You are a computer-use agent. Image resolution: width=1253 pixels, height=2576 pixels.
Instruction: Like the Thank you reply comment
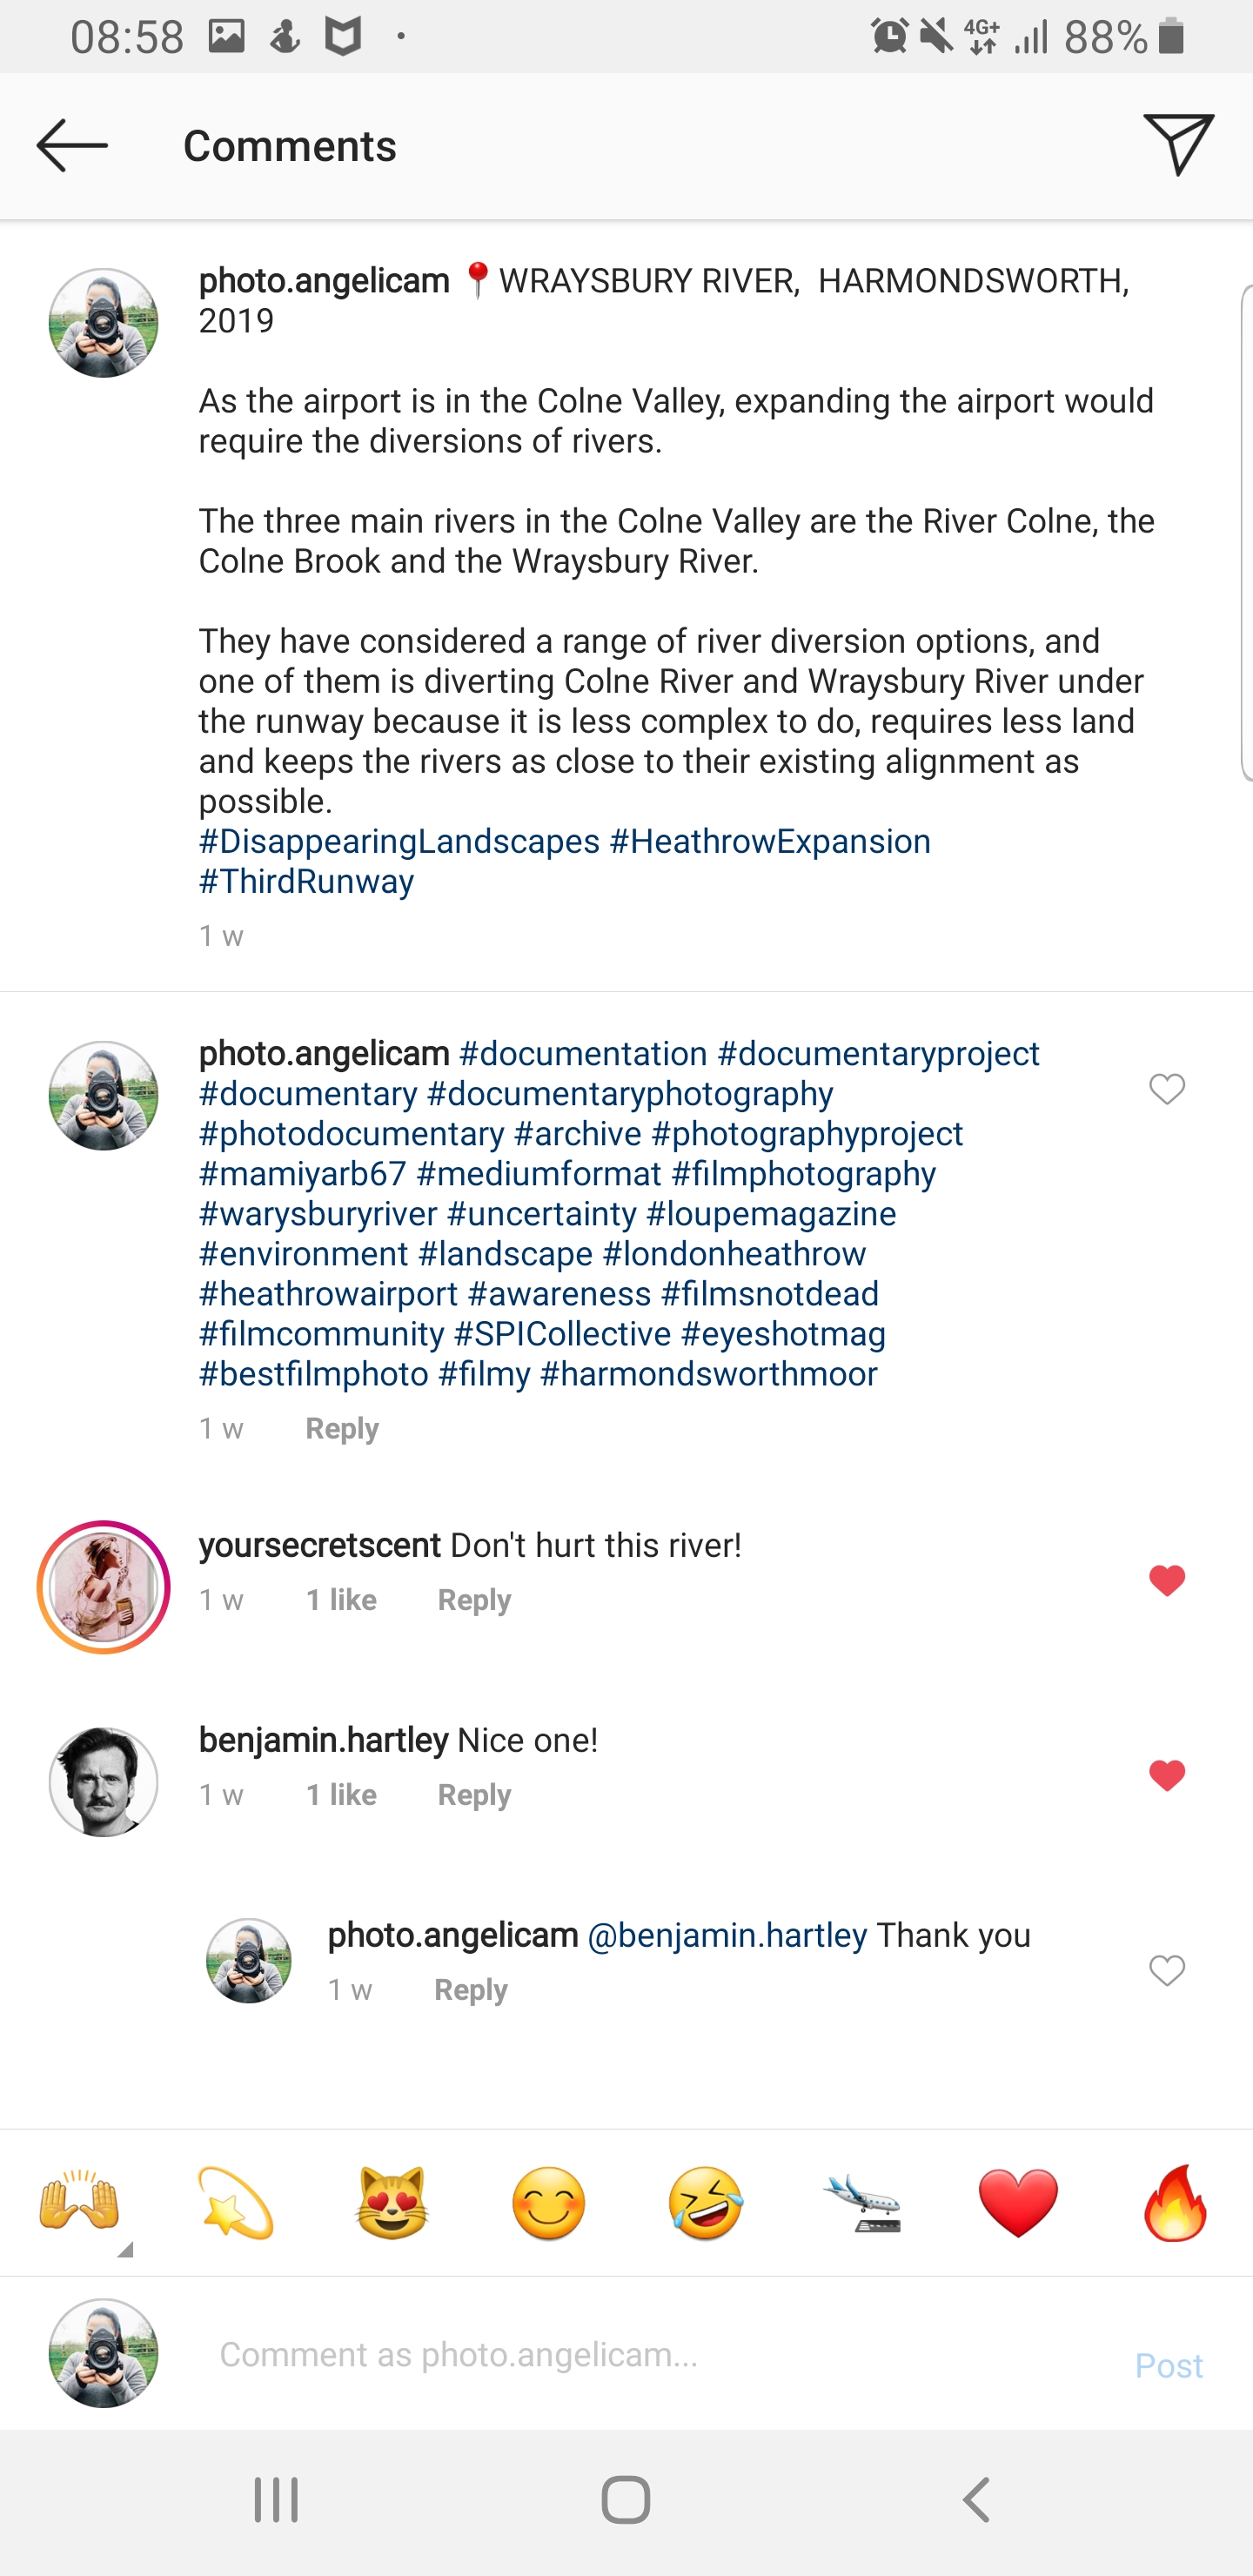(1166, 1971)
